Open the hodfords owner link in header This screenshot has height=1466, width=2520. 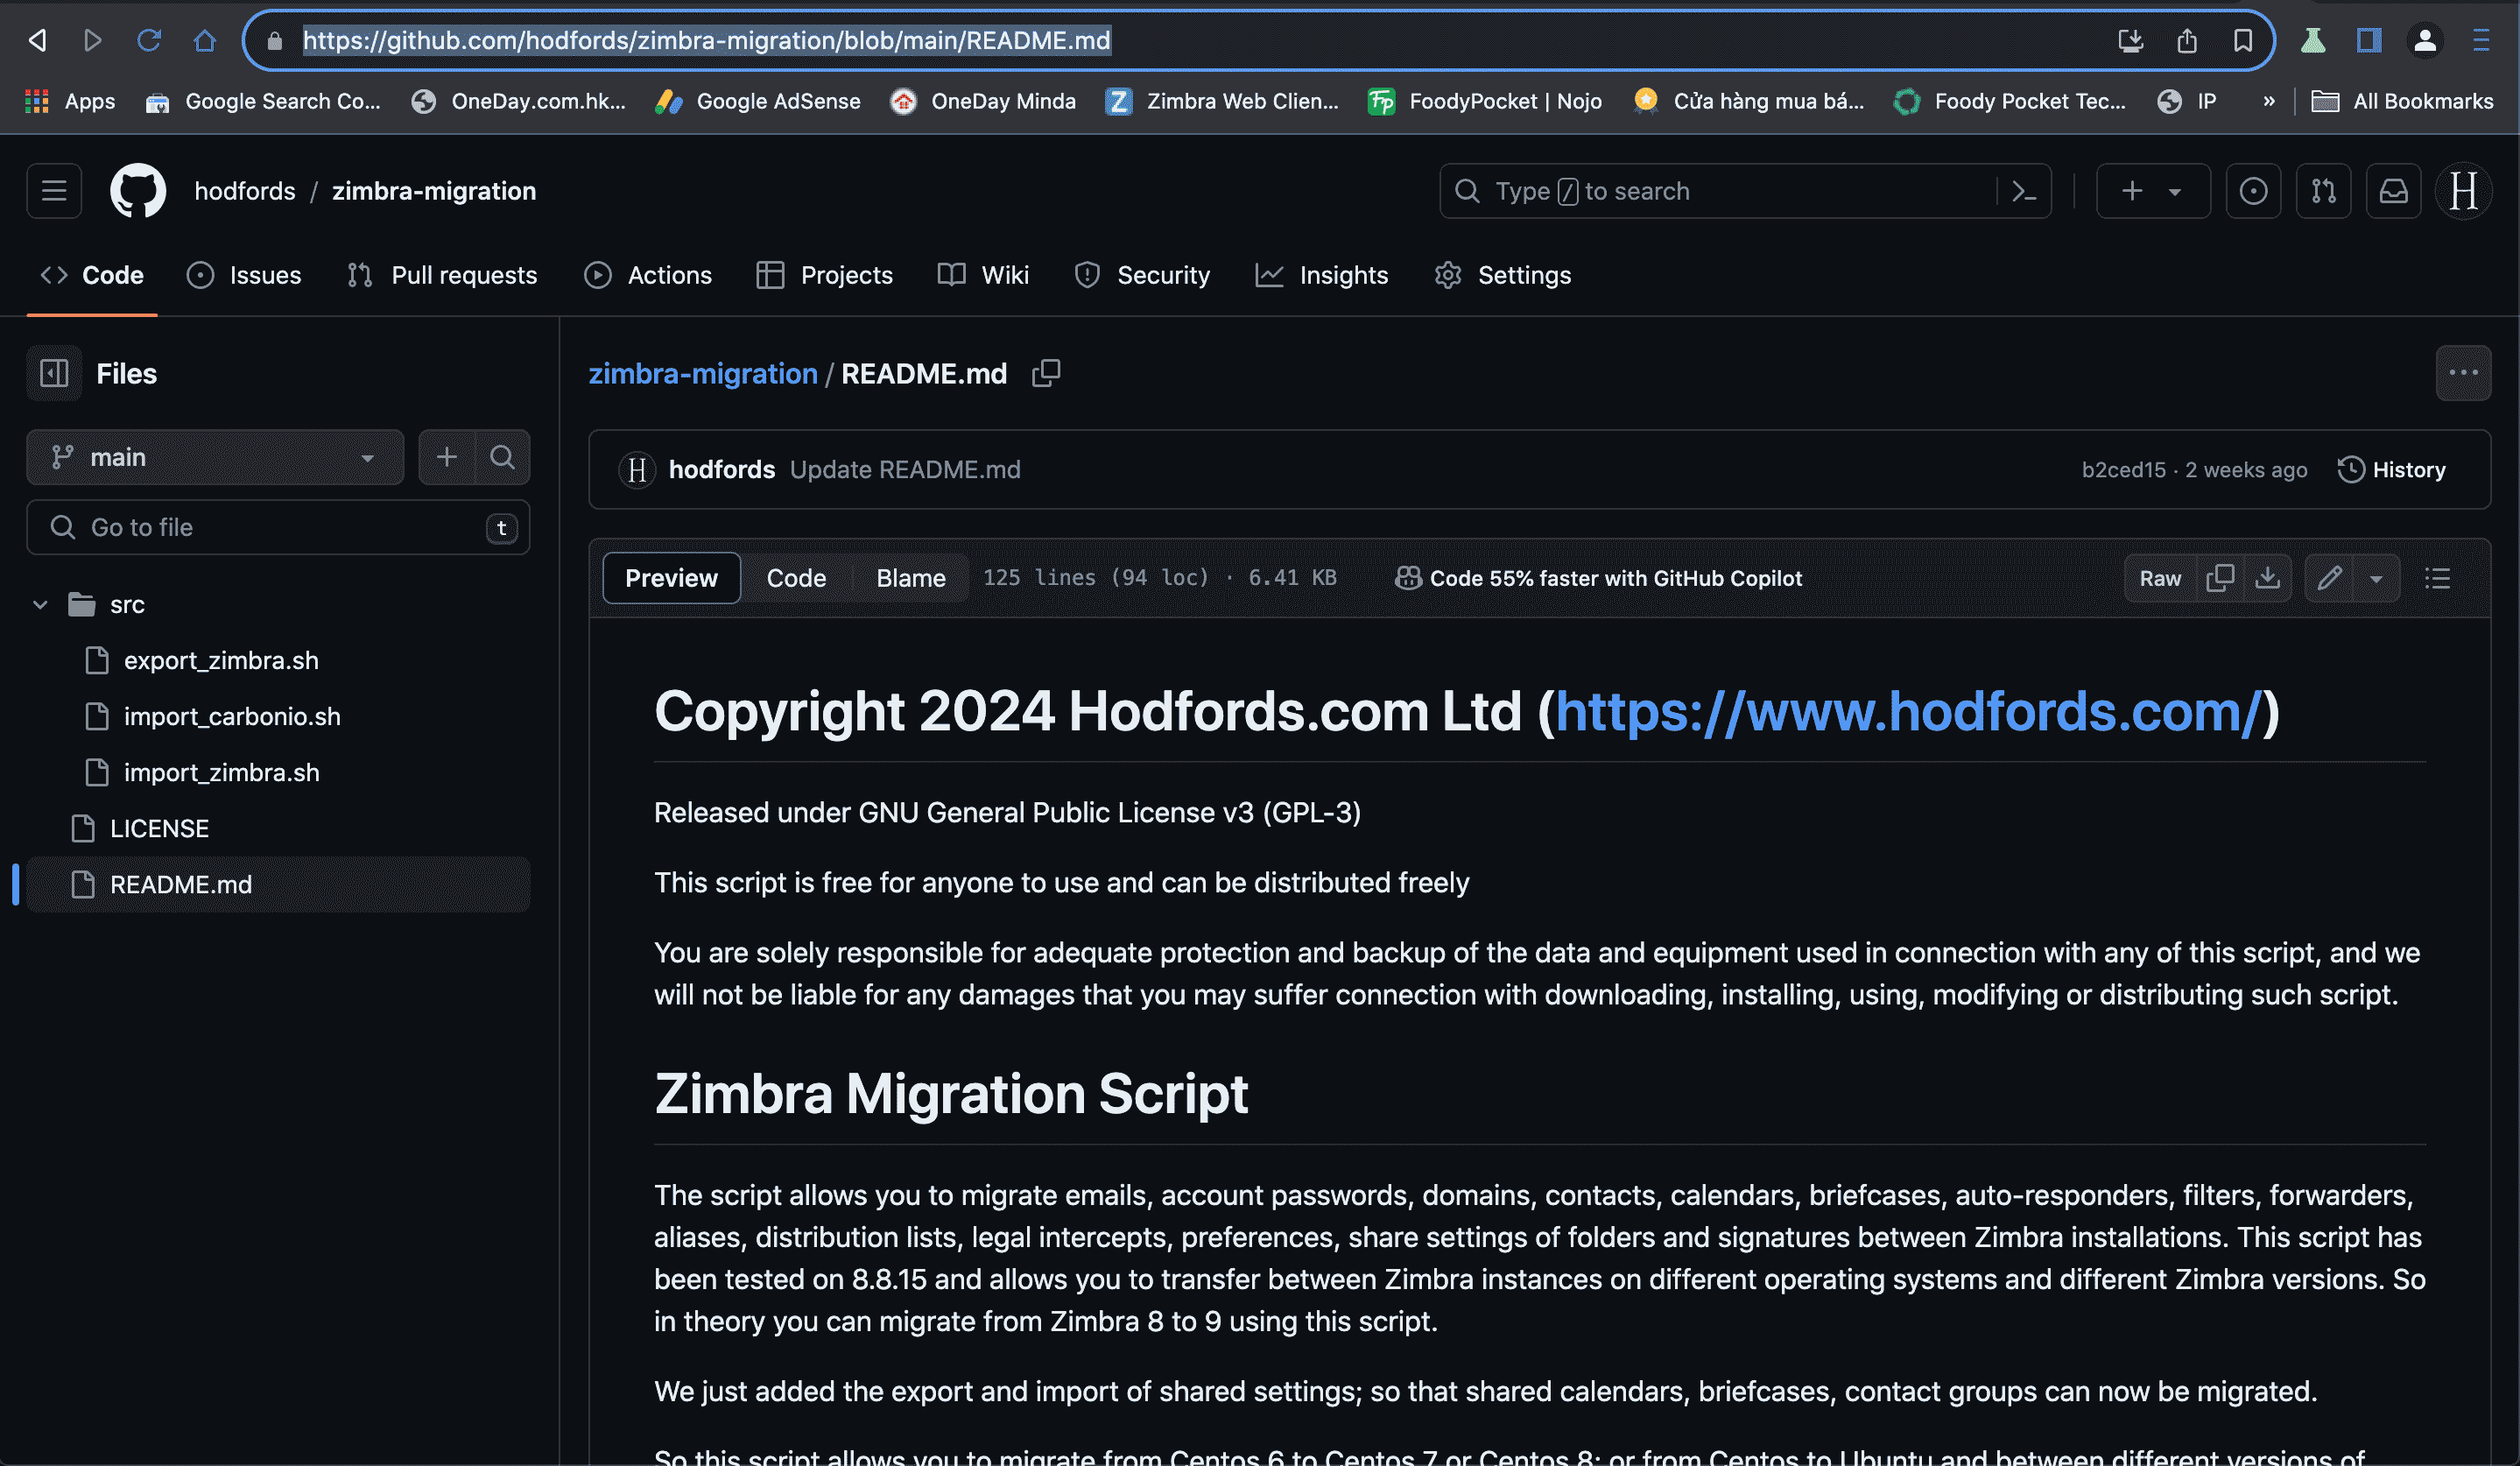[x=245, y=191]
